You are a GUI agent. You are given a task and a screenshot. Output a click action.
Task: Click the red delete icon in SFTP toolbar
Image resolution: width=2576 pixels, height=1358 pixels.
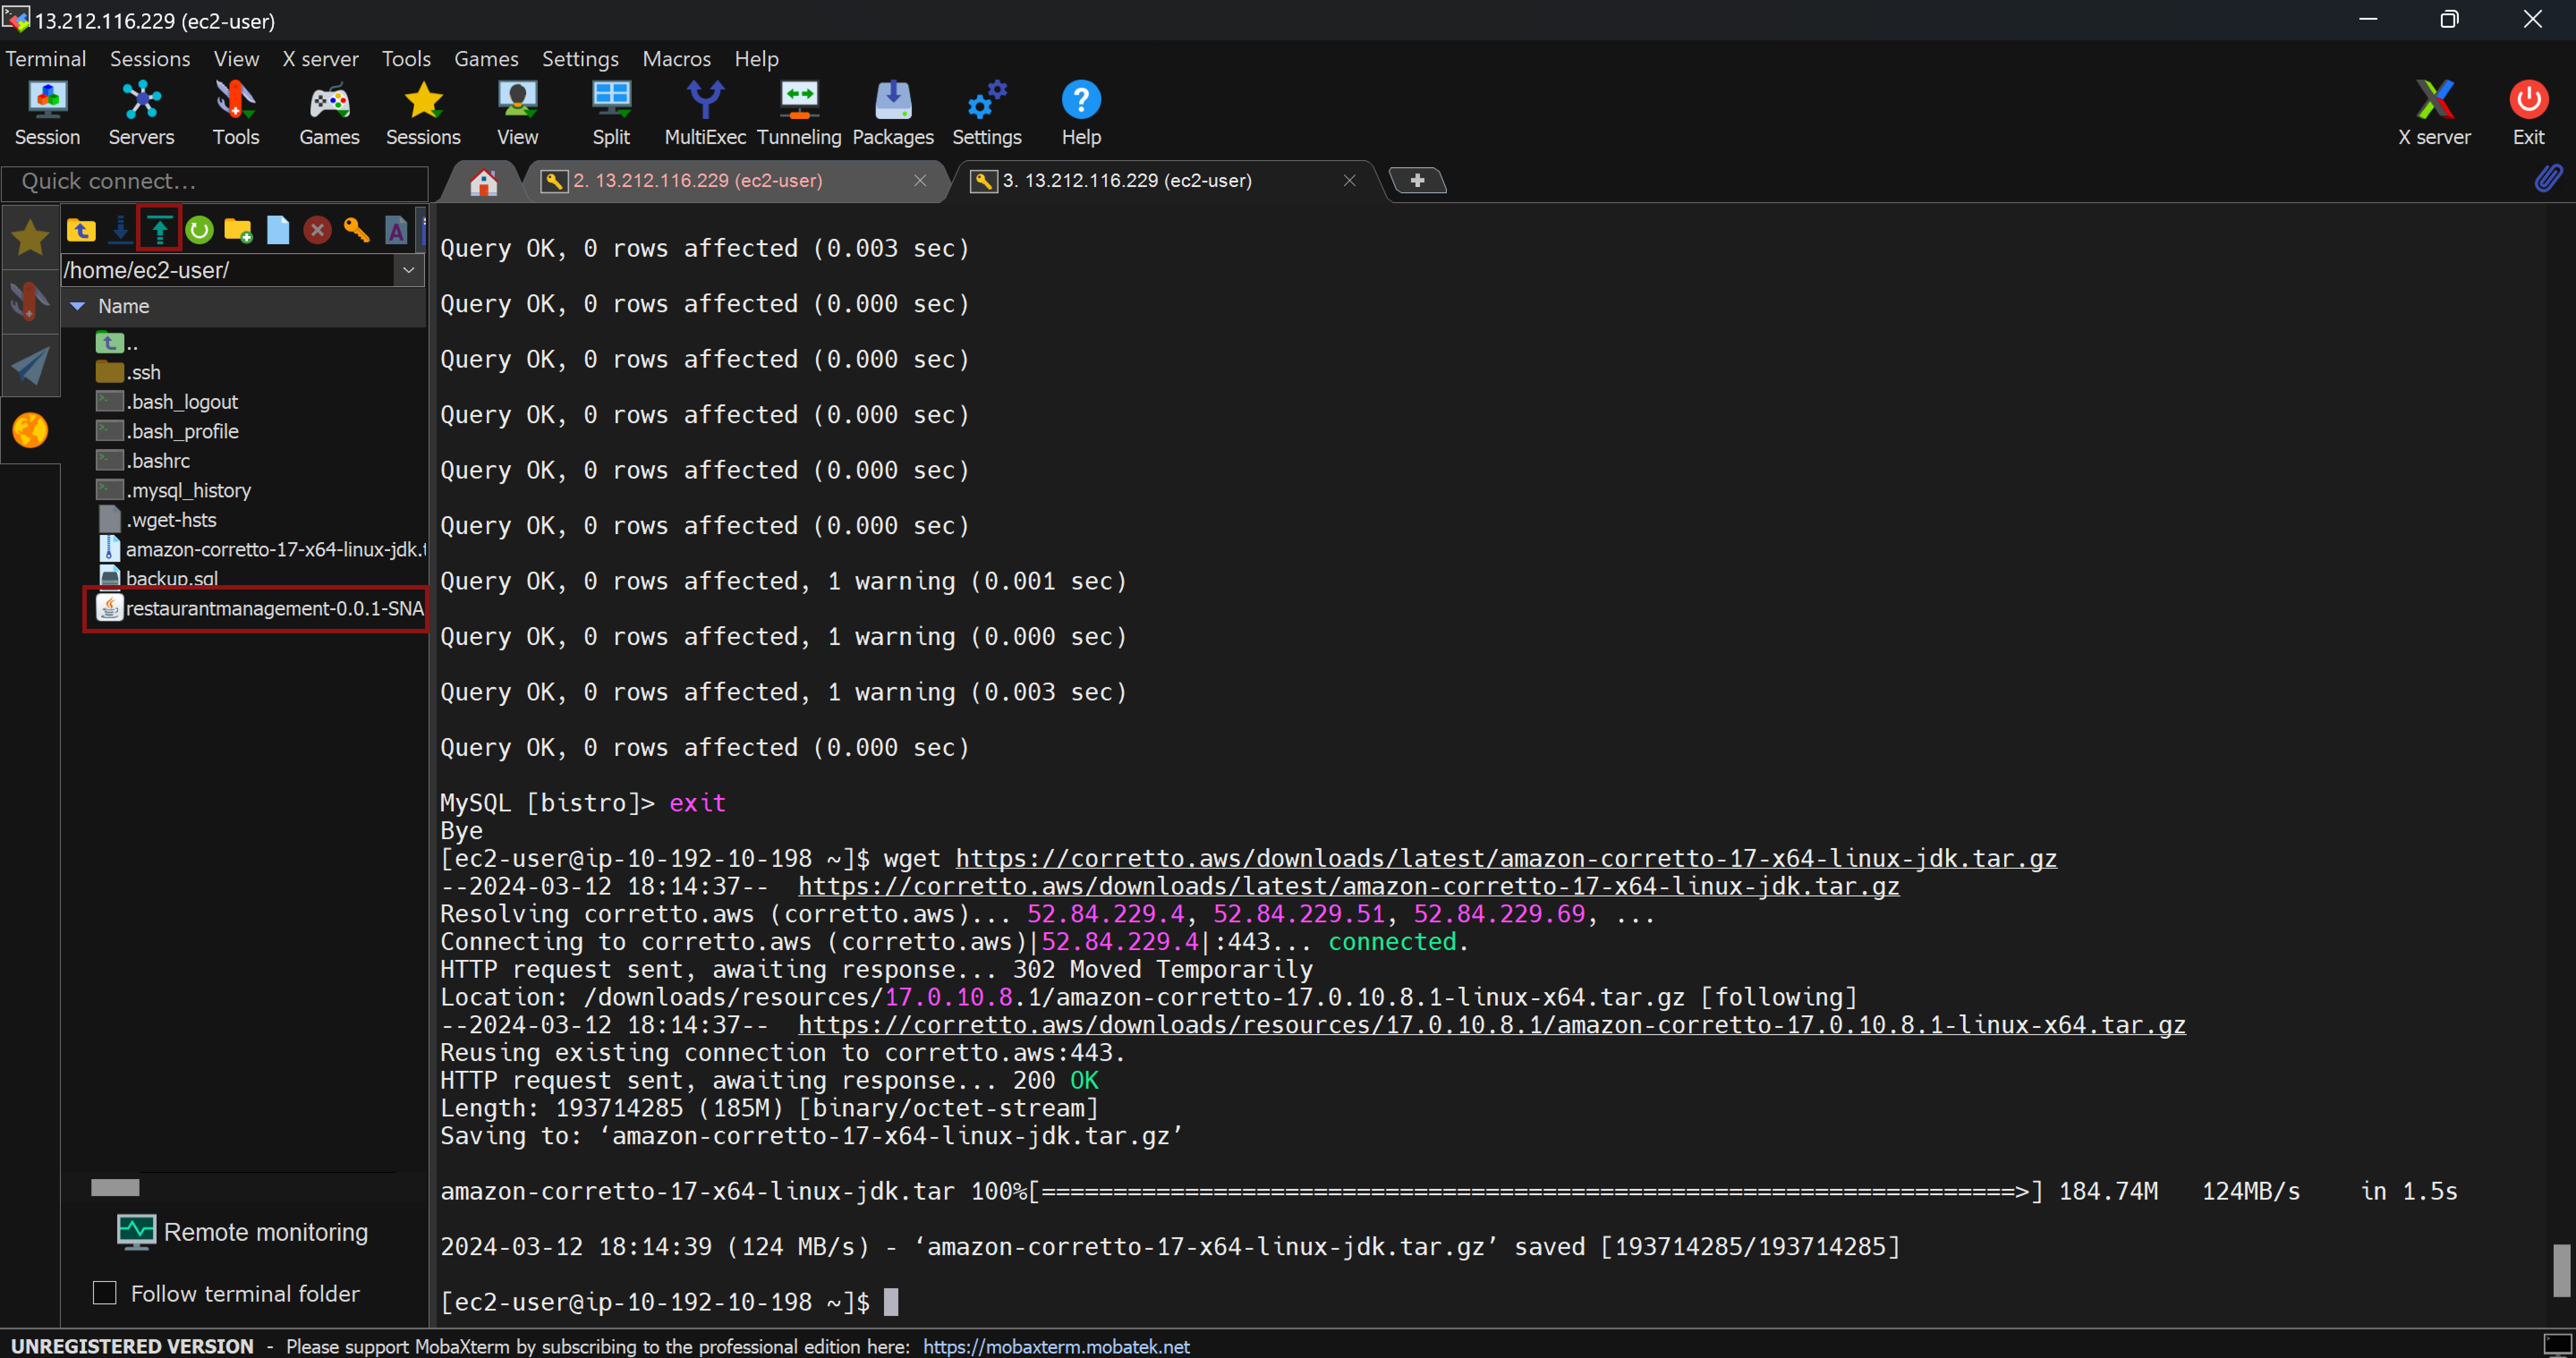coord(317,230)
